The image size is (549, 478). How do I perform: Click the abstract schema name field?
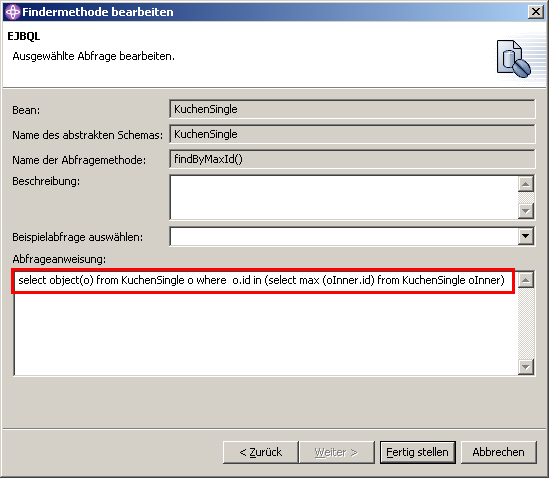(x=352, y=134)
